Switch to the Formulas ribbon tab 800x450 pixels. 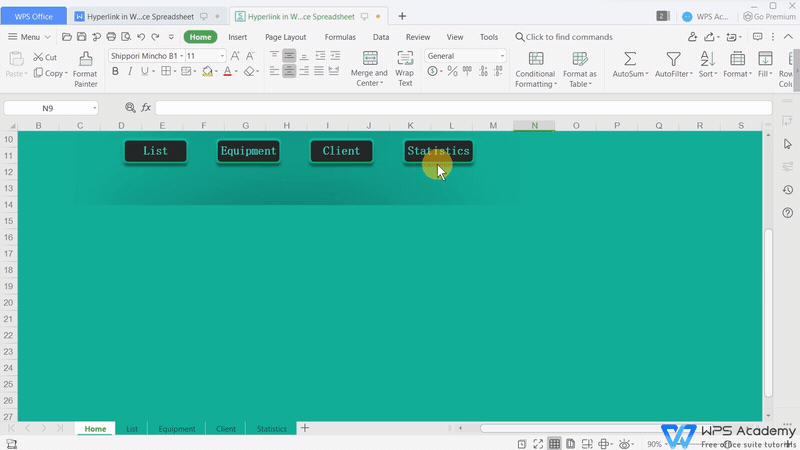click(340, 37)
